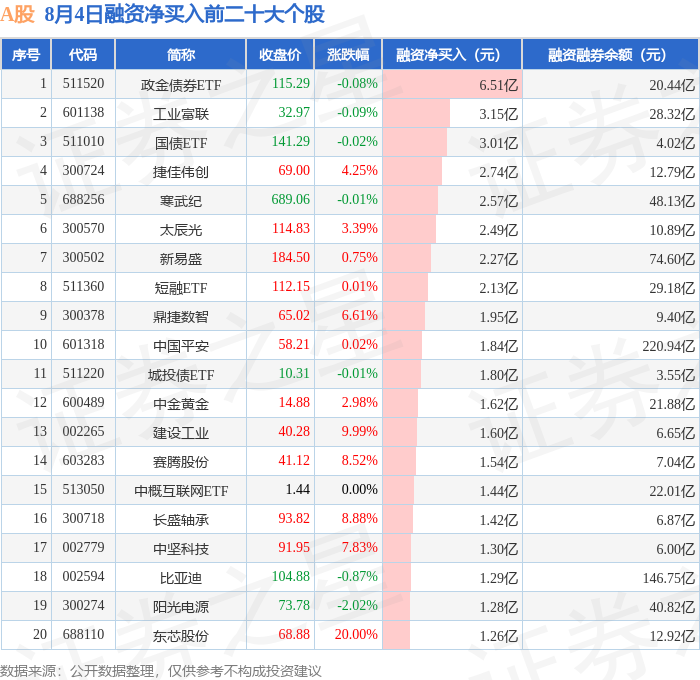Screen dimensions: 700x680
Task: Select the 鼎捷数智 name cell
Action: point(181,317)
